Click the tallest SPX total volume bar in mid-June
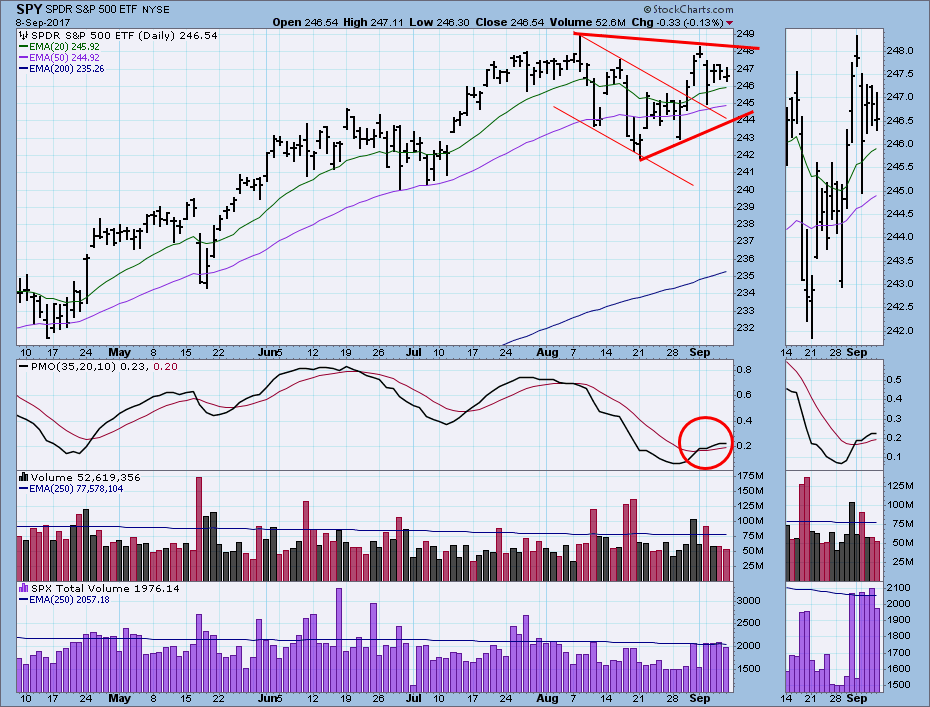The height and width of the screenshot is (707, 930). [x=339, y=641]
